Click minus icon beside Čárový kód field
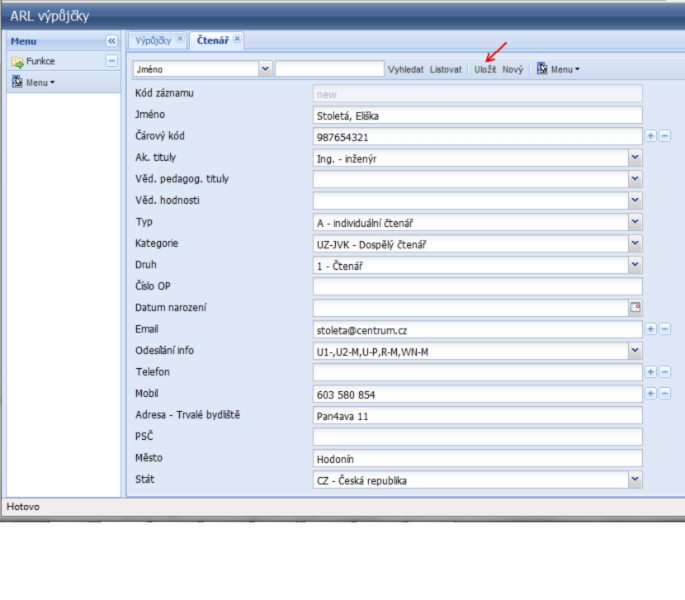Viewport: 685px width, 600px height. (665, 136)
